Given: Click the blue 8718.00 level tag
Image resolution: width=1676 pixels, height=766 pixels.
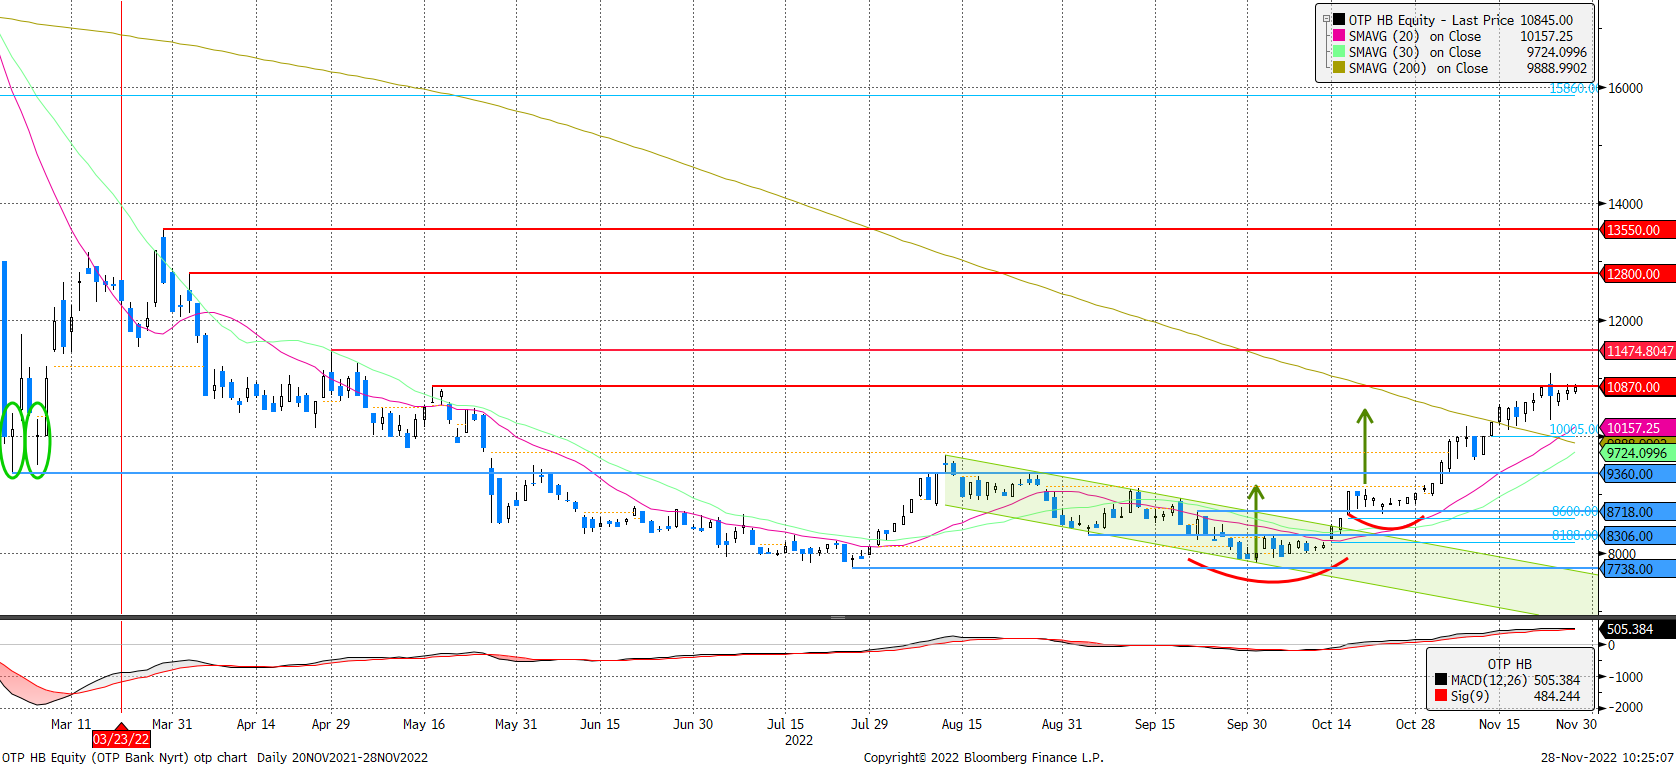Looking at the screenshot, I should point(1639,512).
